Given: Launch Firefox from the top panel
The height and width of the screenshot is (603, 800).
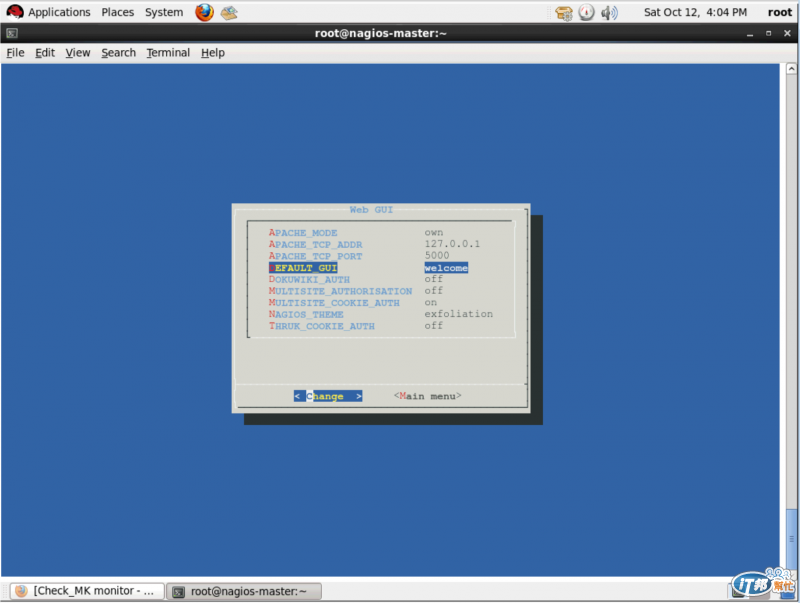Looking at the screenshot, I should click(x=204, y=12).
